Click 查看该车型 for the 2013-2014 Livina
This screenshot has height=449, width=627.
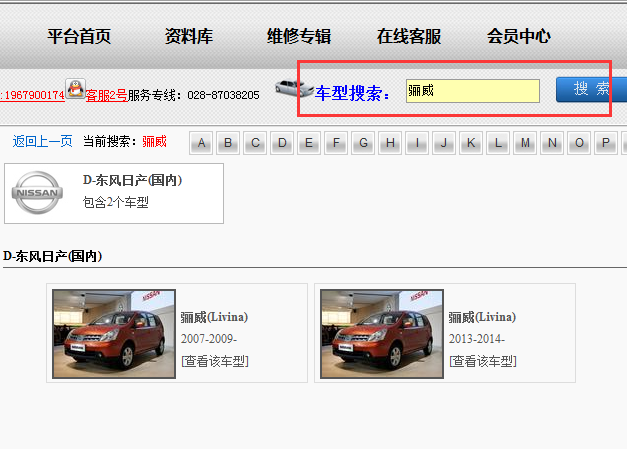(483, 361)
